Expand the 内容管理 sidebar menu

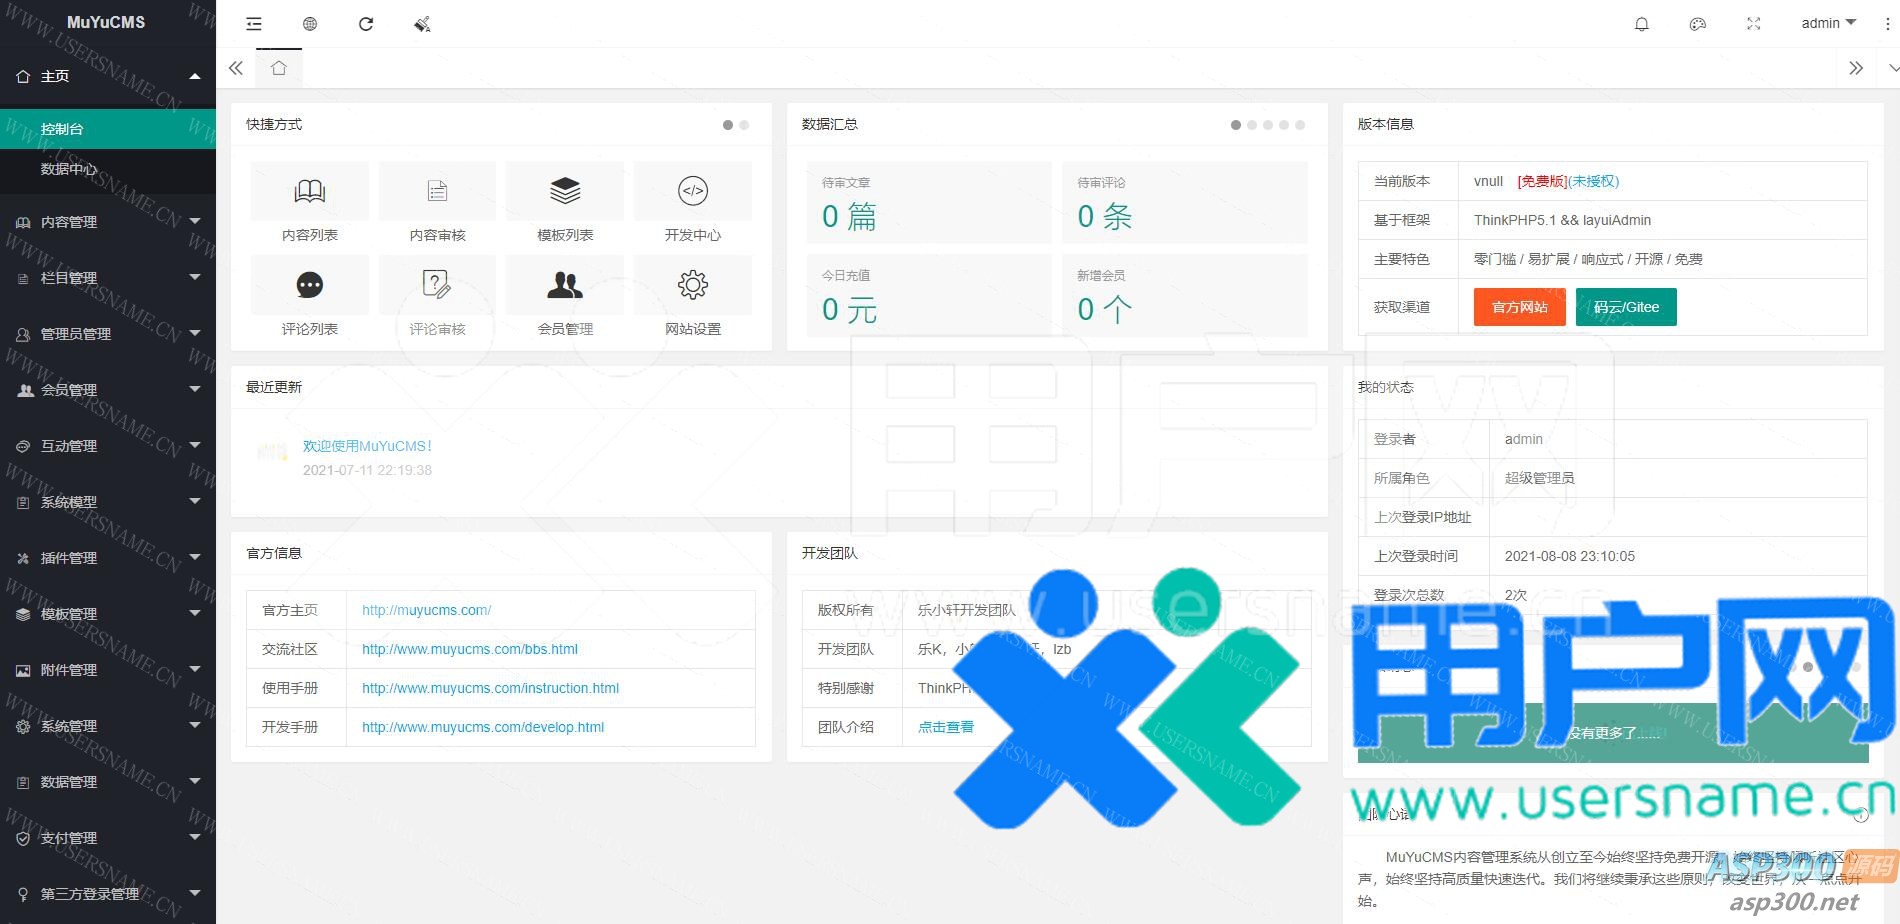[107, 222]
